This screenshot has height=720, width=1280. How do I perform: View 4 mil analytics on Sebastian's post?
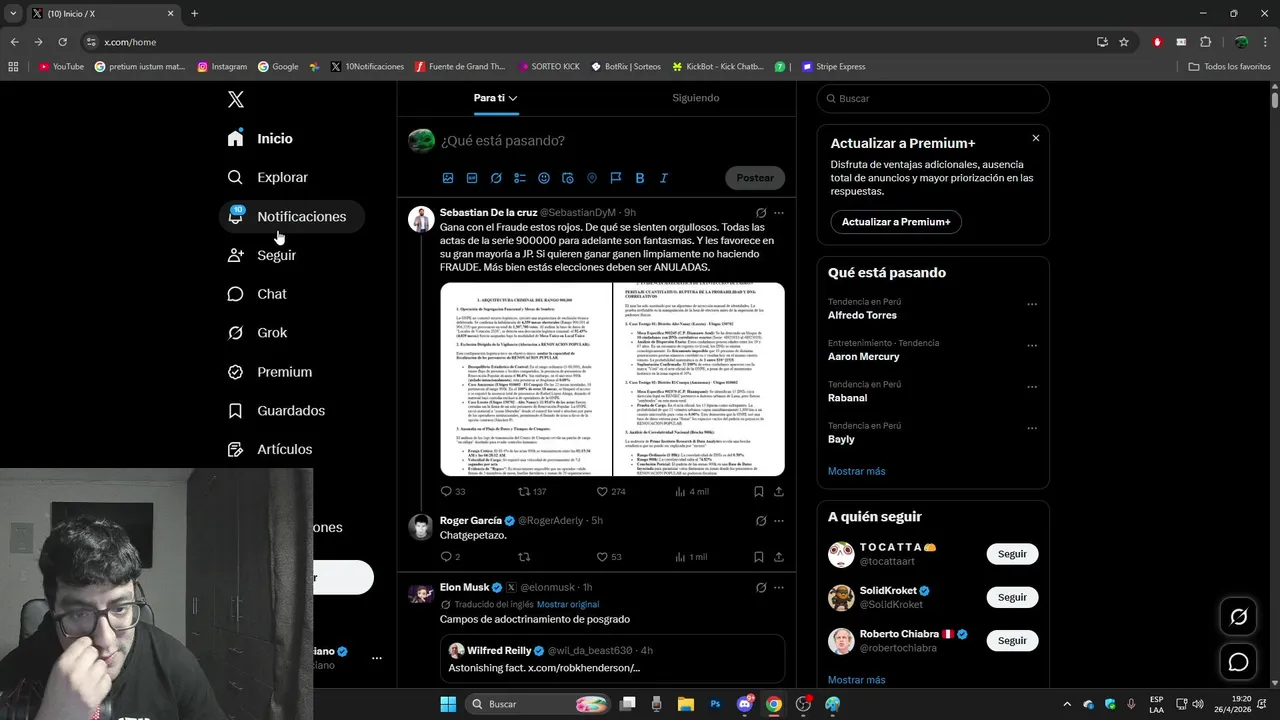click(692, 492)
